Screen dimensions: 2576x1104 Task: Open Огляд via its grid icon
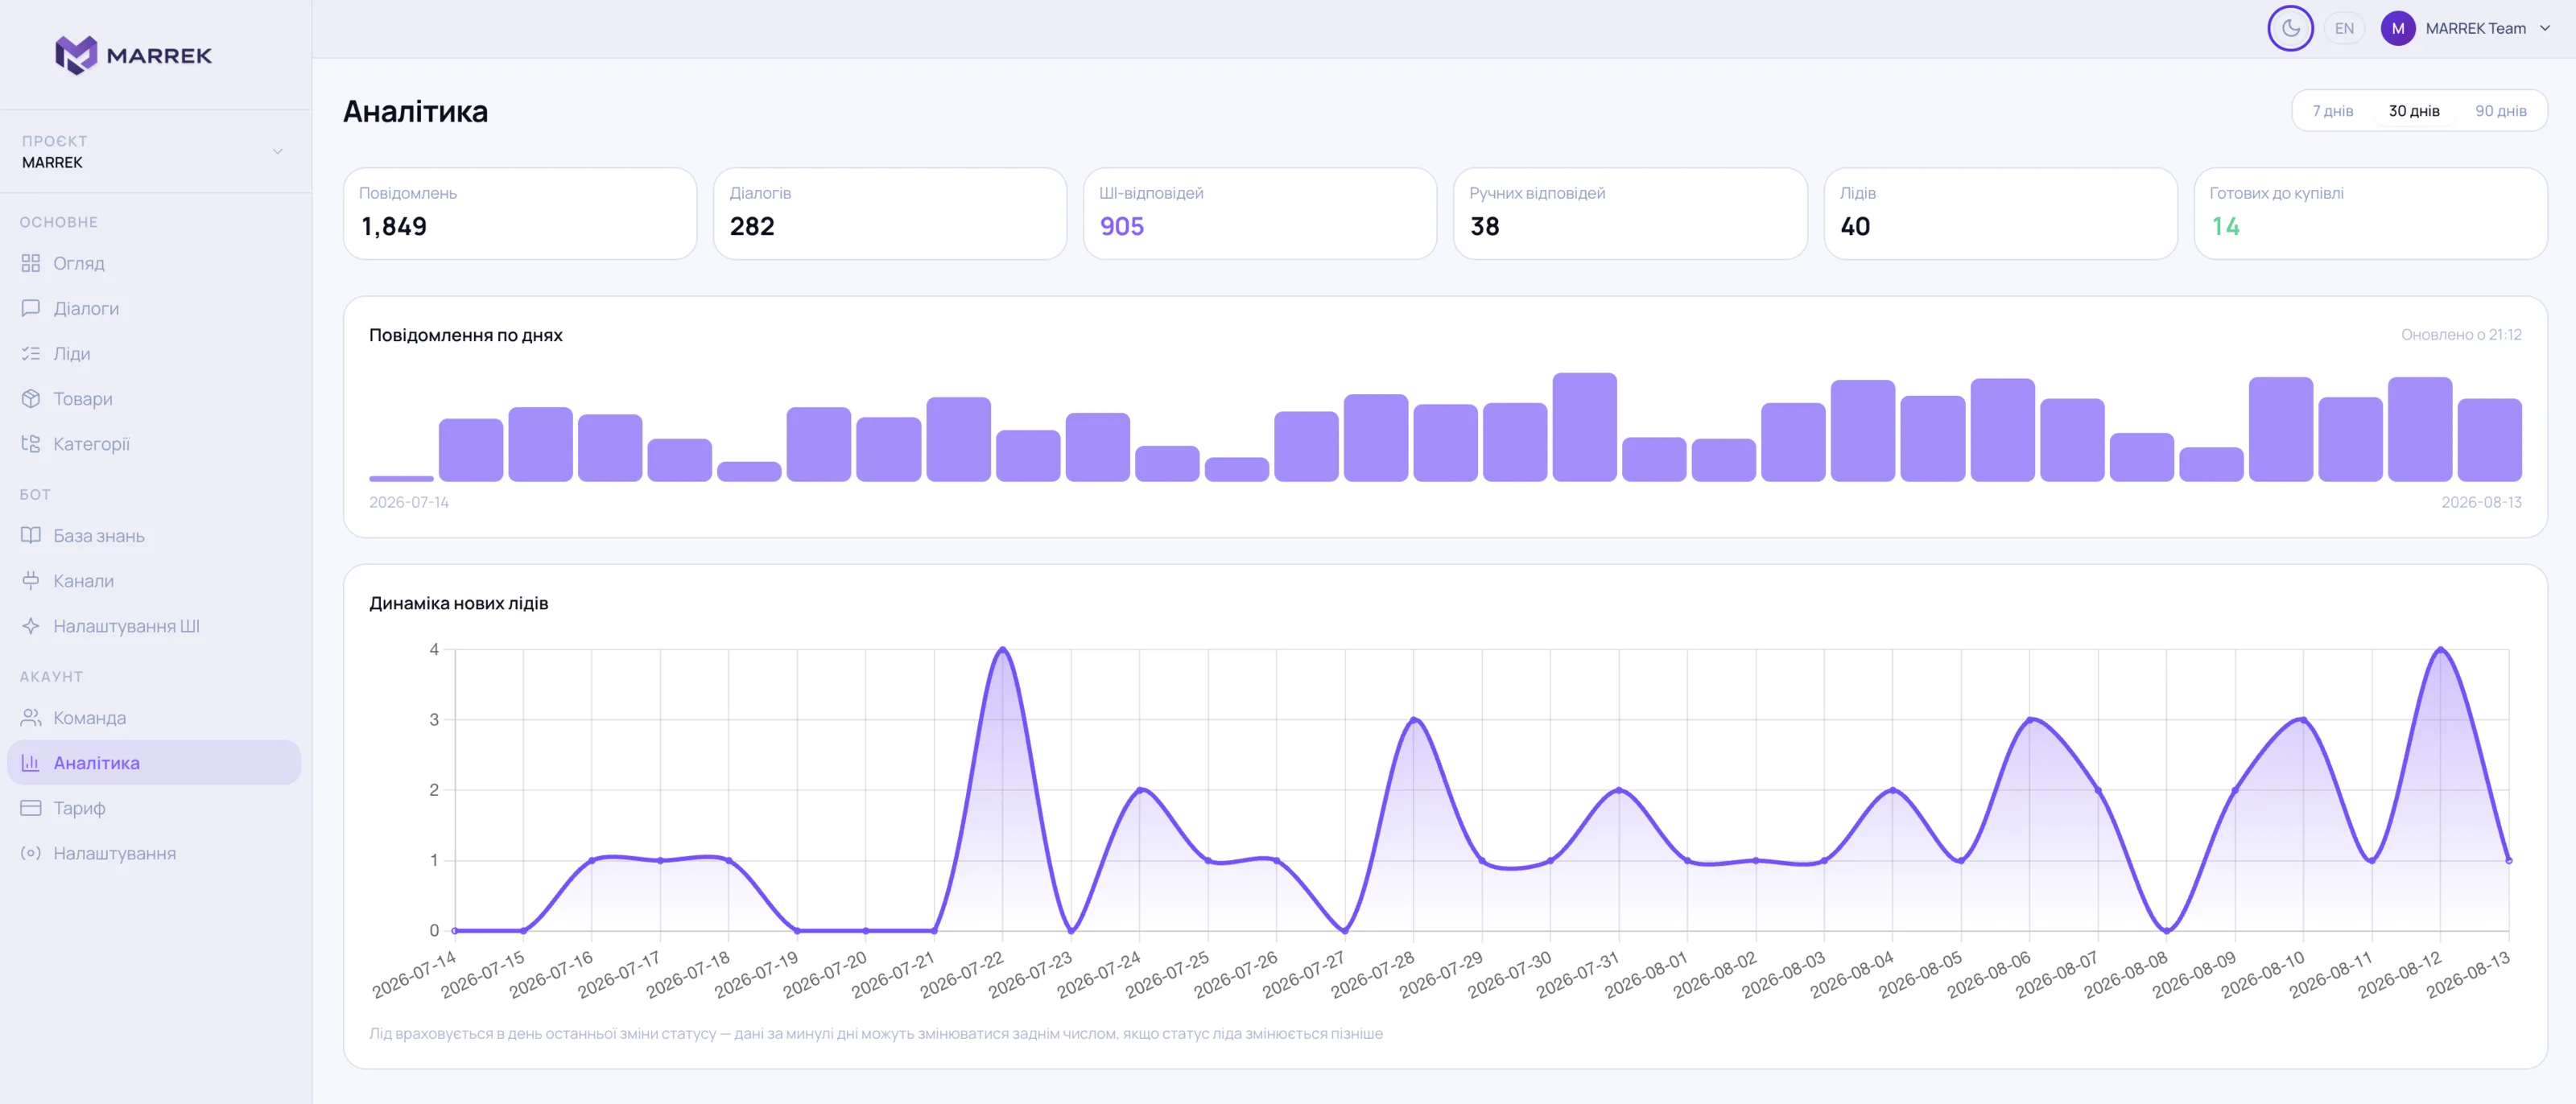[x=31, y=263]
